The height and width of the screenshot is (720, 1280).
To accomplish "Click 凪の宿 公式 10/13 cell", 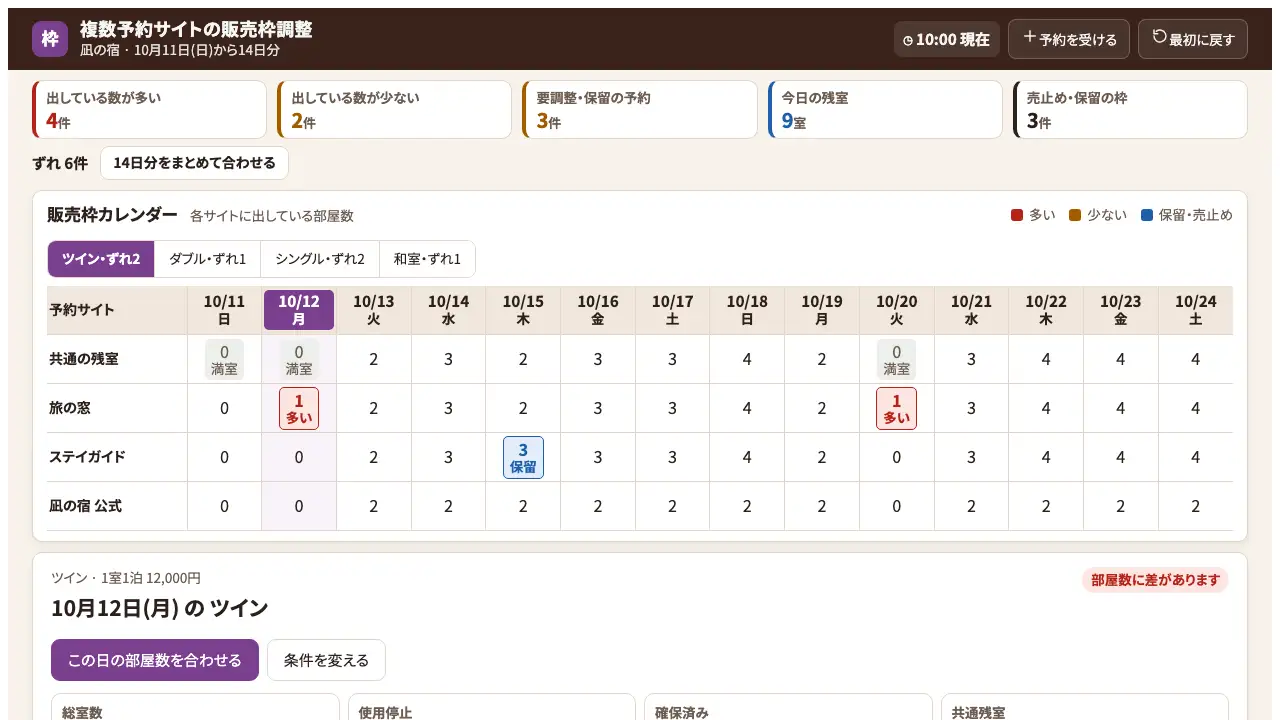I will [374, 506].
